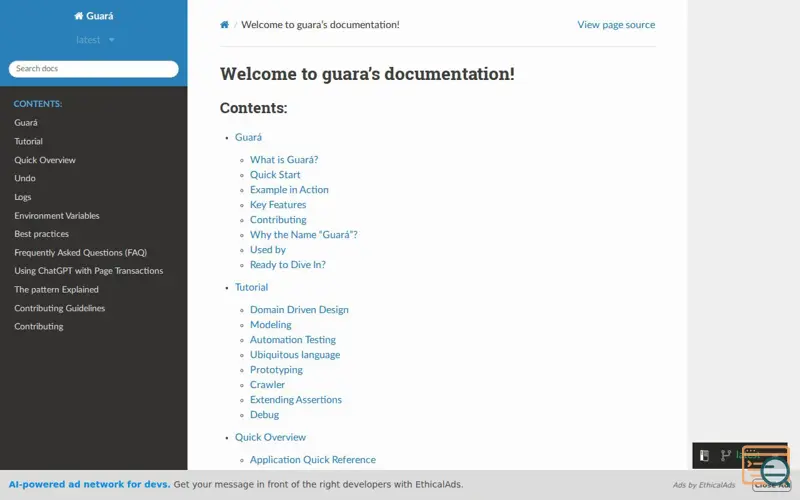
Task: Click the Ads by EthicalAds label
Action: (x=704, y=485)
